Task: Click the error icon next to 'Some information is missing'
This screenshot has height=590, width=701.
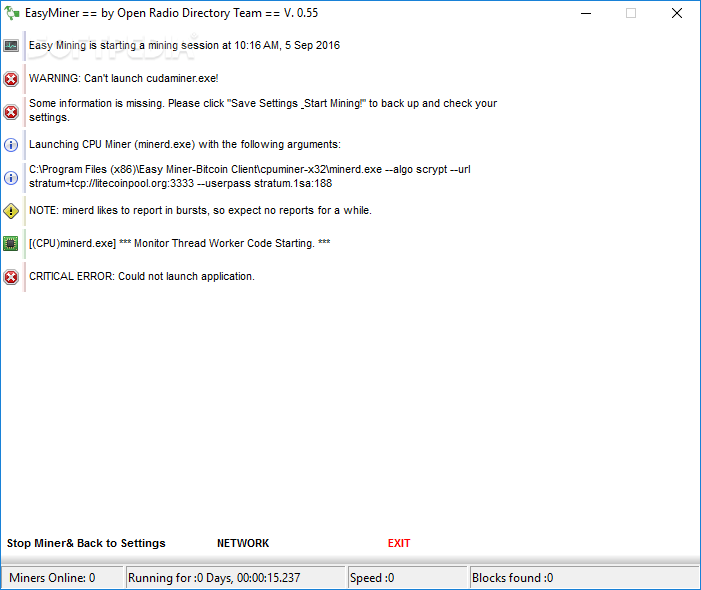Action: 11,112
